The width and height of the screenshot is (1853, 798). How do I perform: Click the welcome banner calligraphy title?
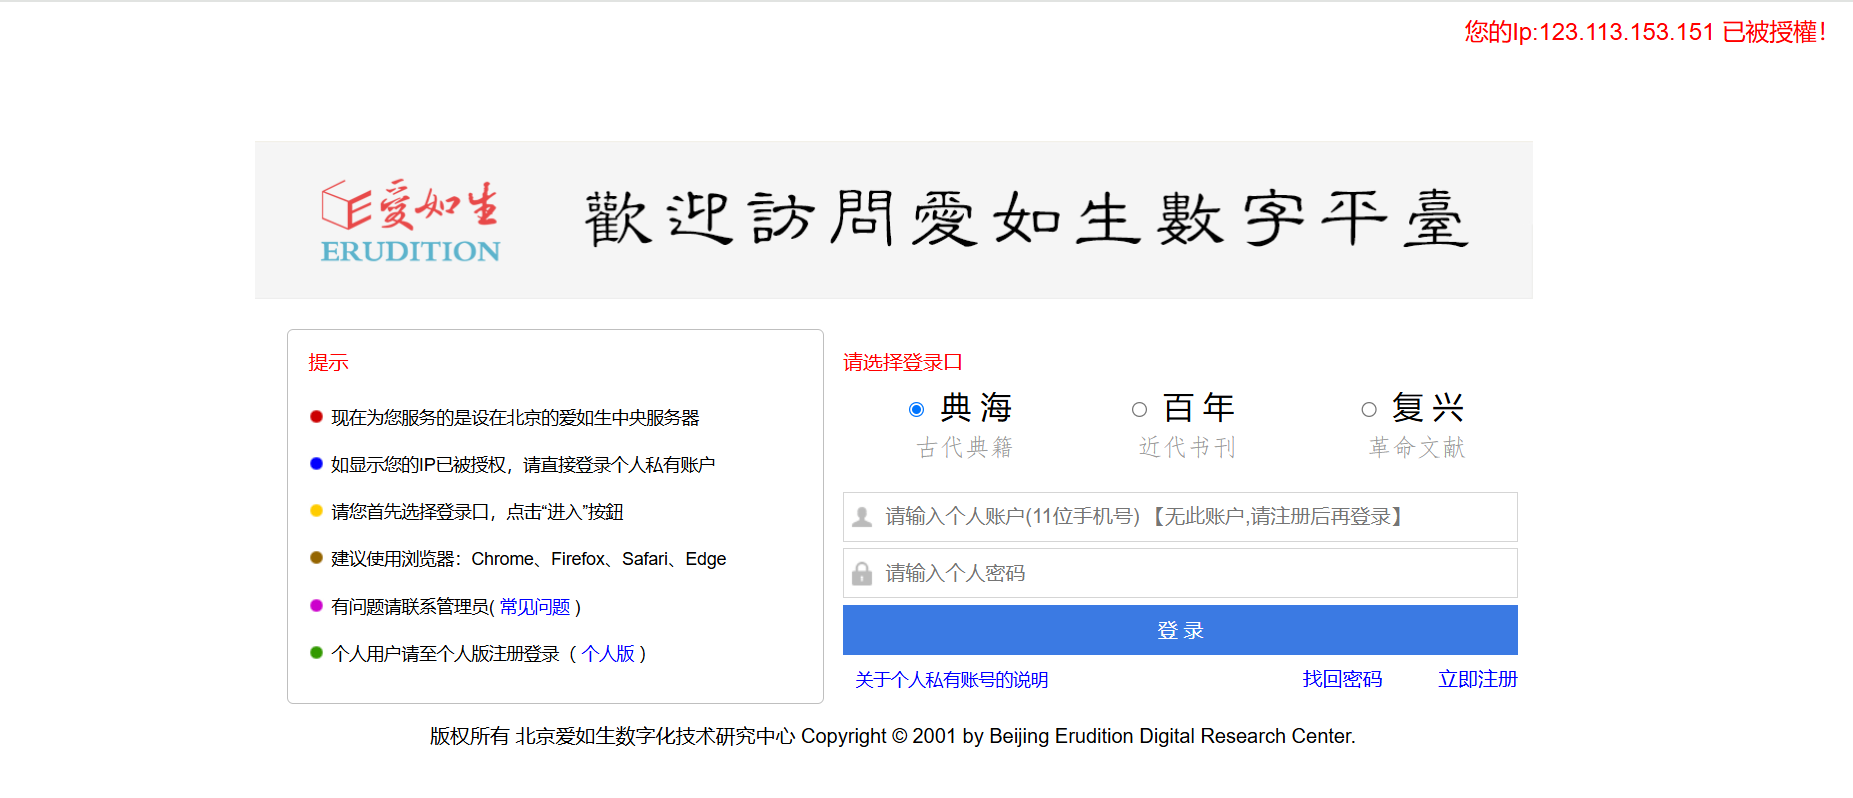pyautogui.click(x=1027, y=218)
